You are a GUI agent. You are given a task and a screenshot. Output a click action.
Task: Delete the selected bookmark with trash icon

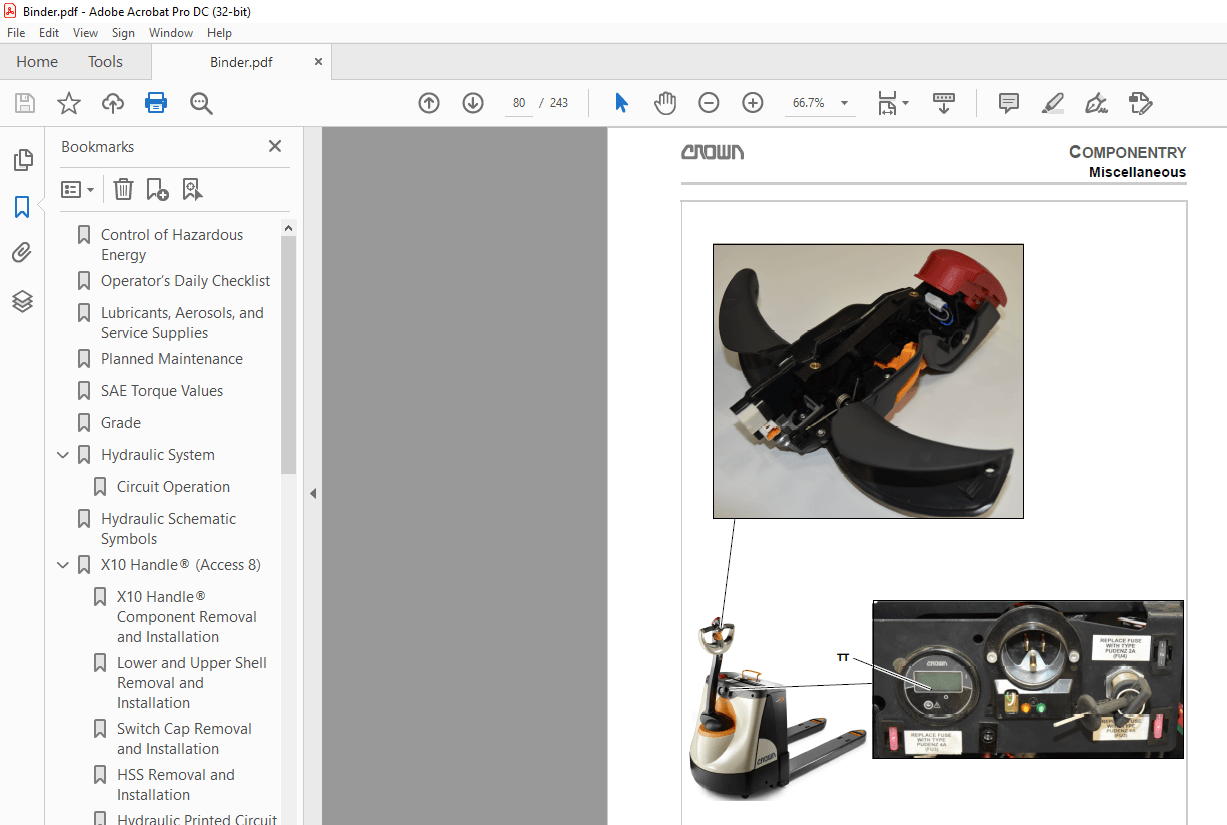pyautogui.click(x=123, y=189)
